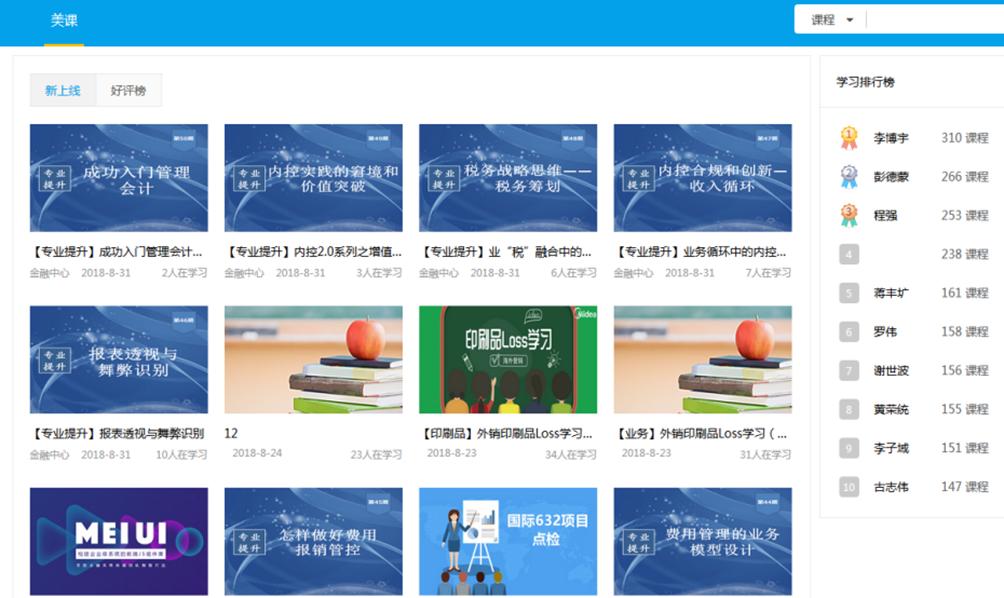Click the rank 4 badge icon
1004x598 pixels.
[x=848, y=254]
